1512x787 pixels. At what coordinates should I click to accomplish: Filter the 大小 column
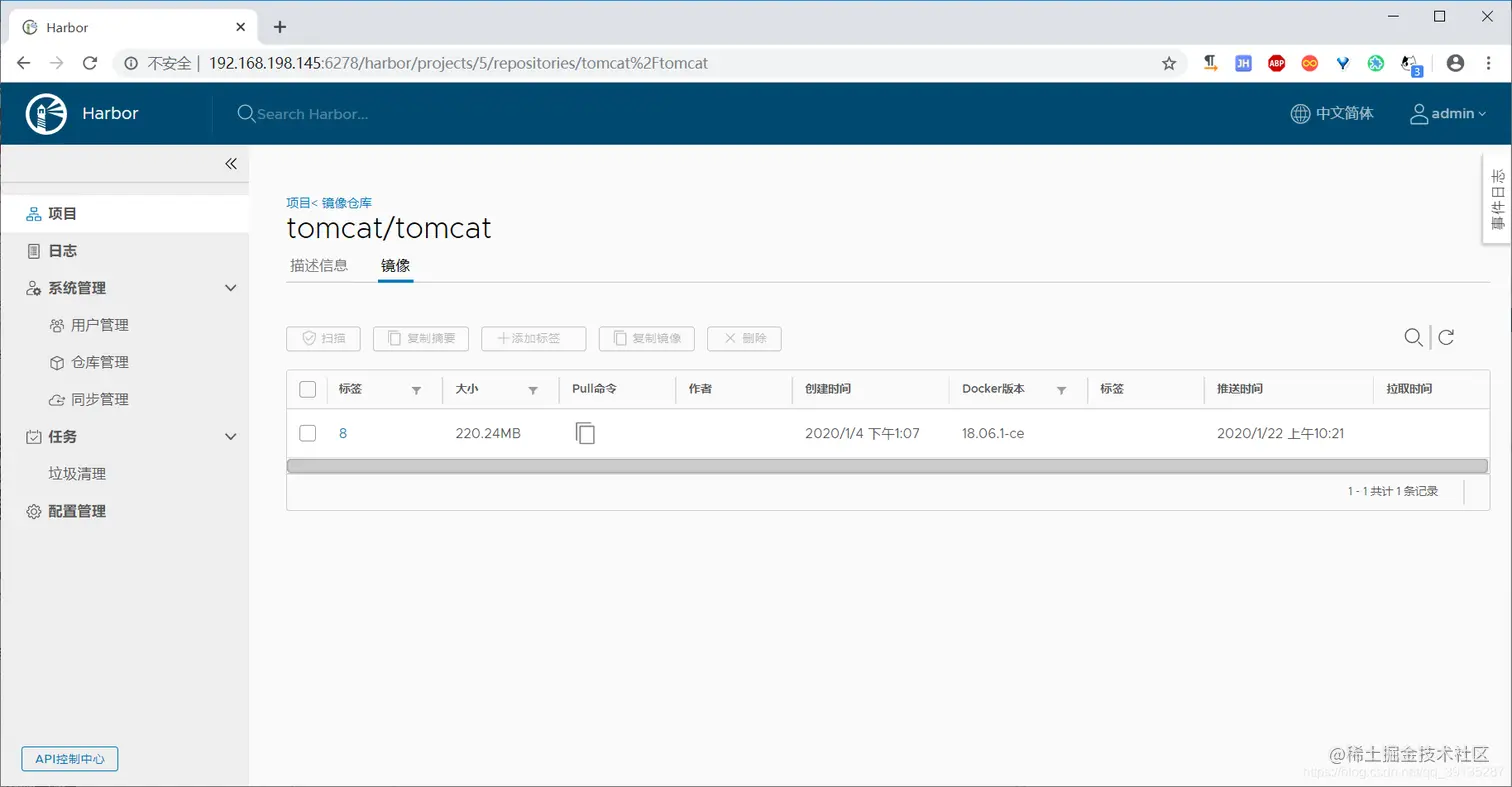click(x=533, y=390)
